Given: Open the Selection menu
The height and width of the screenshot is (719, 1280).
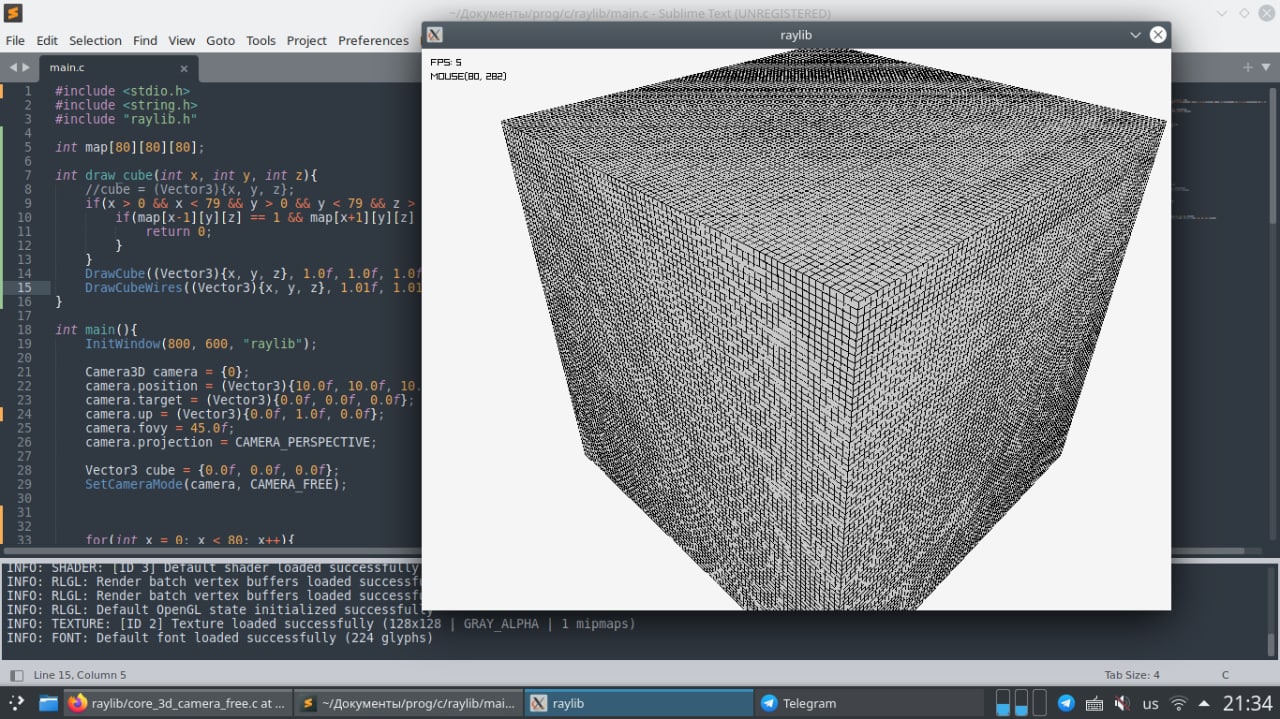Looking at the screenshot, I should tap(95, 40).
